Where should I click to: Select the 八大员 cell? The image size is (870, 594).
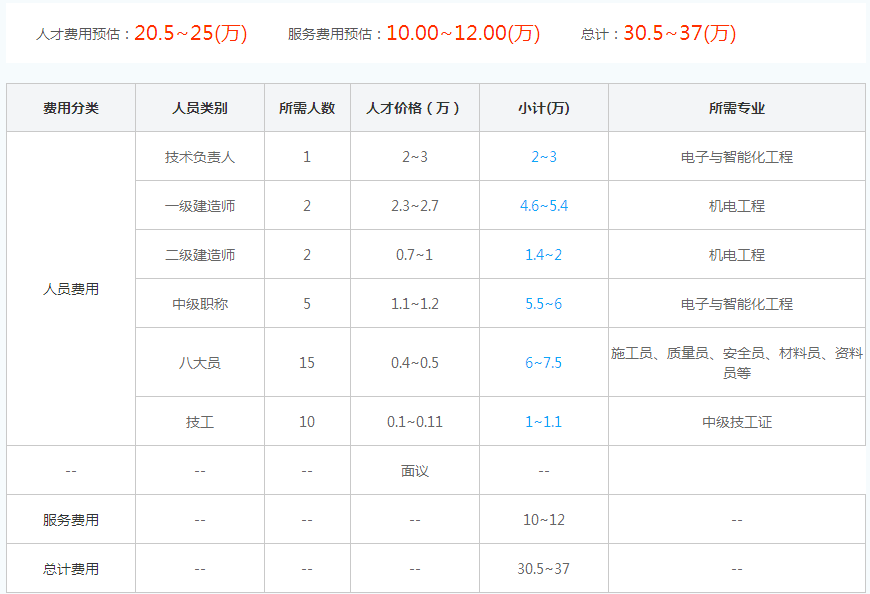pos(200,363)
